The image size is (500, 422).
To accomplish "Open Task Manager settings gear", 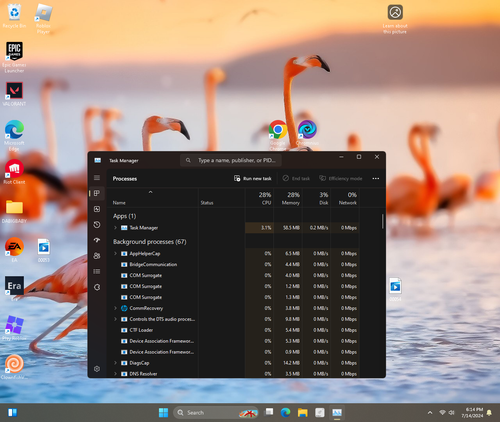I will coord(97,369).
